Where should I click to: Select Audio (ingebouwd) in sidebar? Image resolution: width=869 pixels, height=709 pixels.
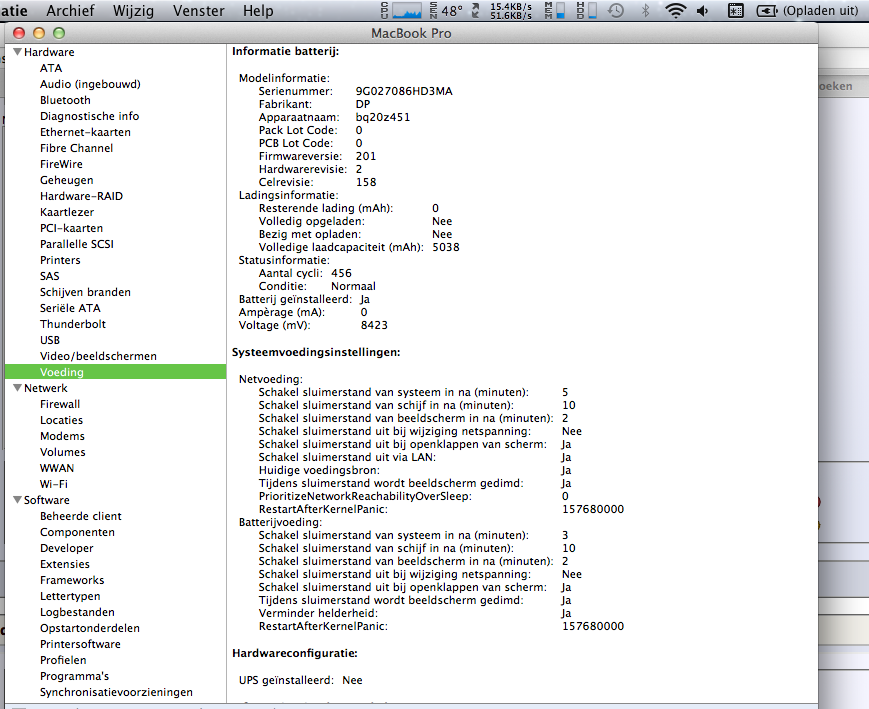point(90,84)
